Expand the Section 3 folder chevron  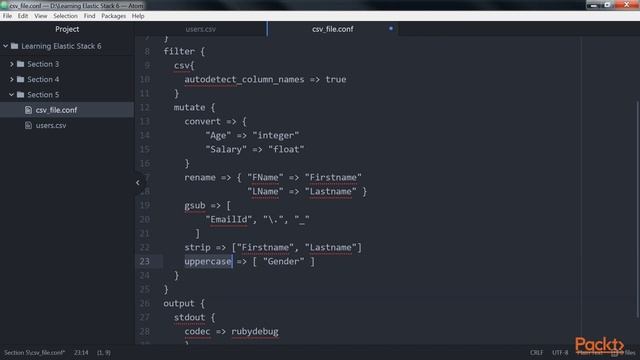click(11, 64)
